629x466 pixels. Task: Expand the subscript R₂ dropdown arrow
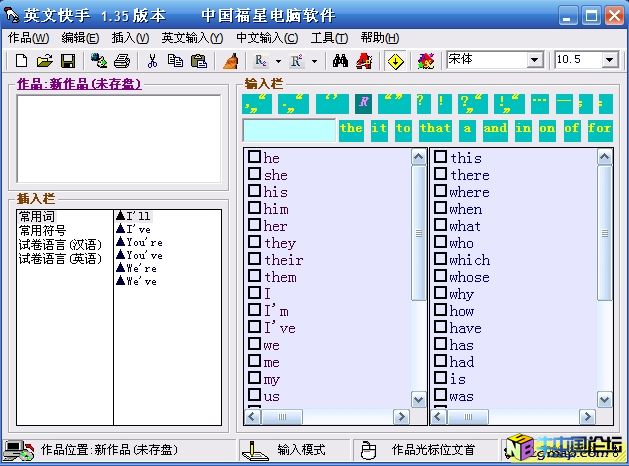coord(278,61)
